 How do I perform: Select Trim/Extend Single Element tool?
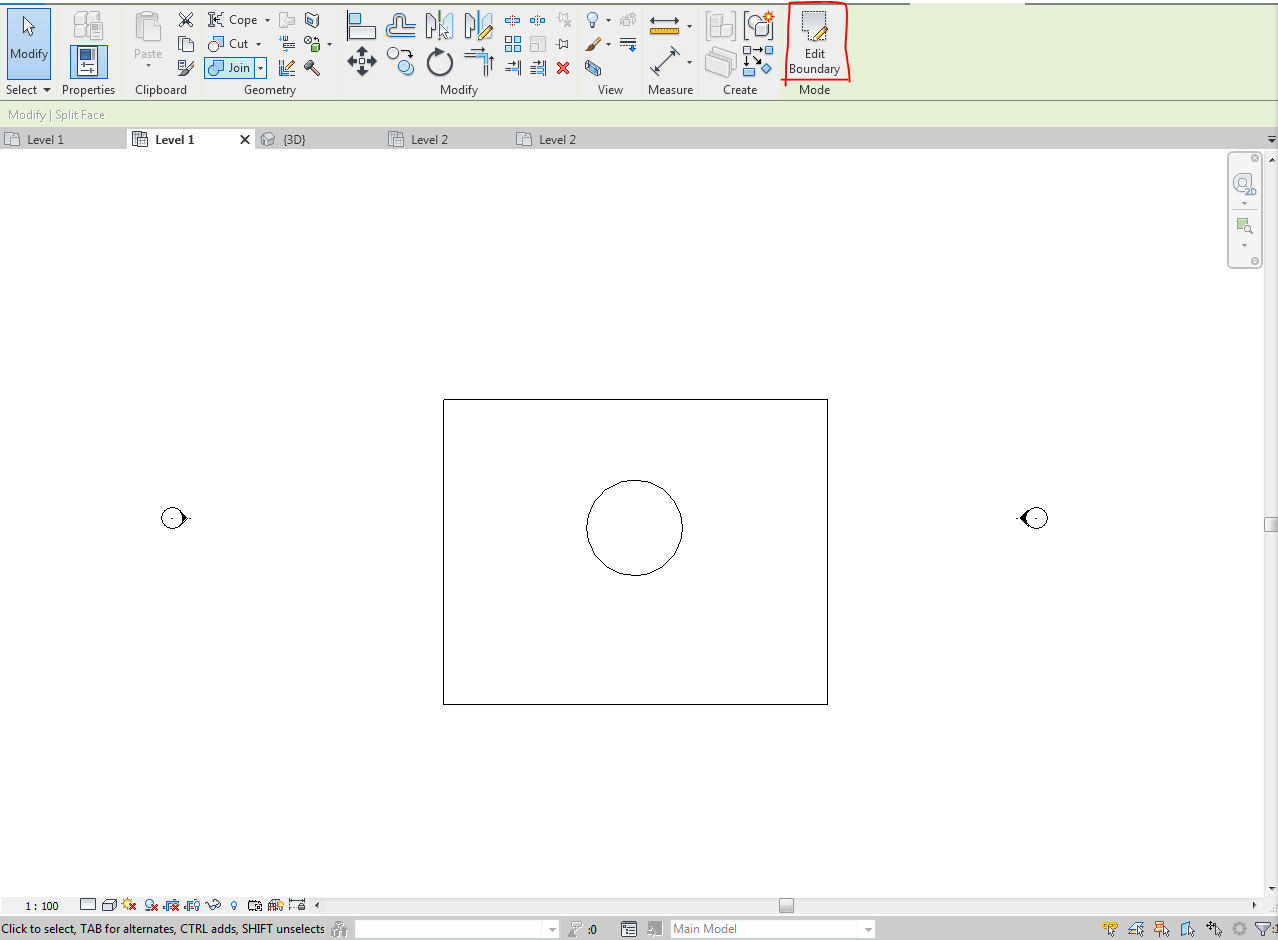tap(513, 68)
